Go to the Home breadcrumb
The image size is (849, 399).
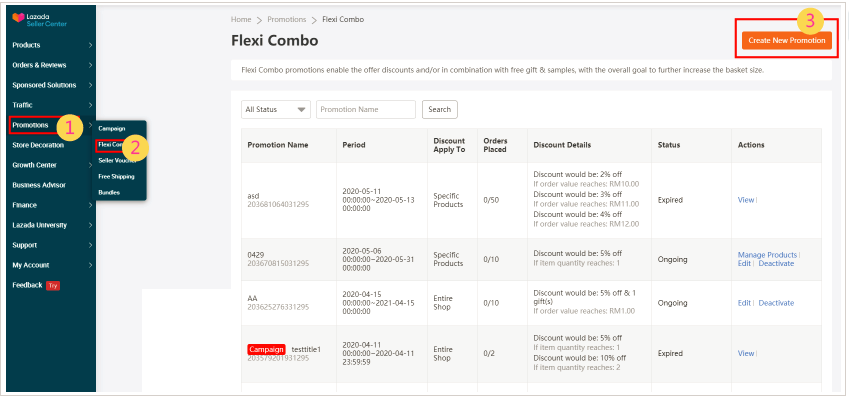pos(241,19)
